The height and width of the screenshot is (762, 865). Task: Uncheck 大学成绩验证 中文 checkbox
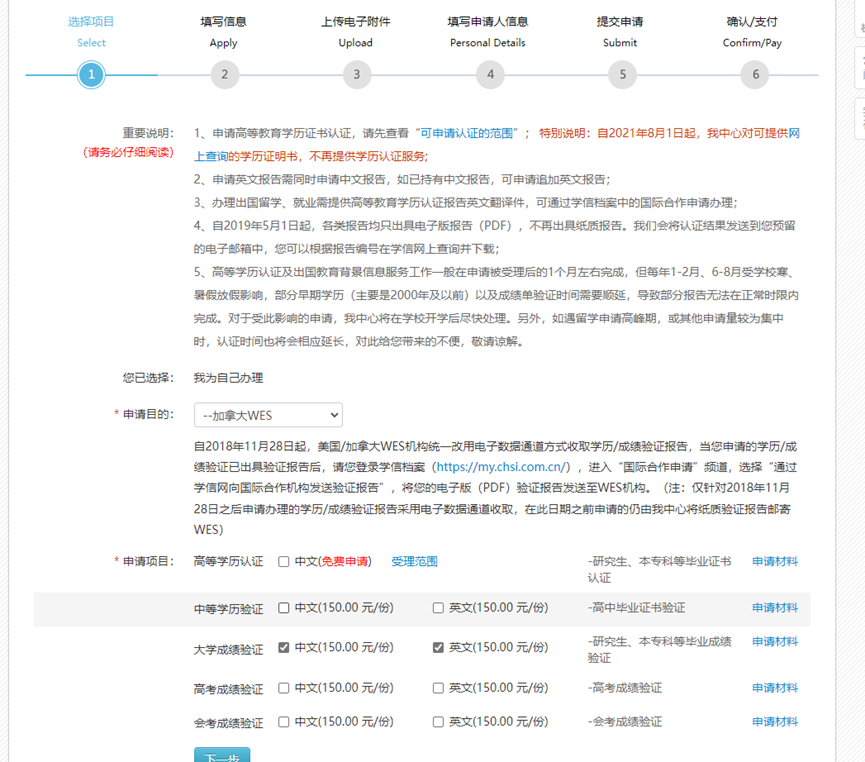(x=284, y=648)
